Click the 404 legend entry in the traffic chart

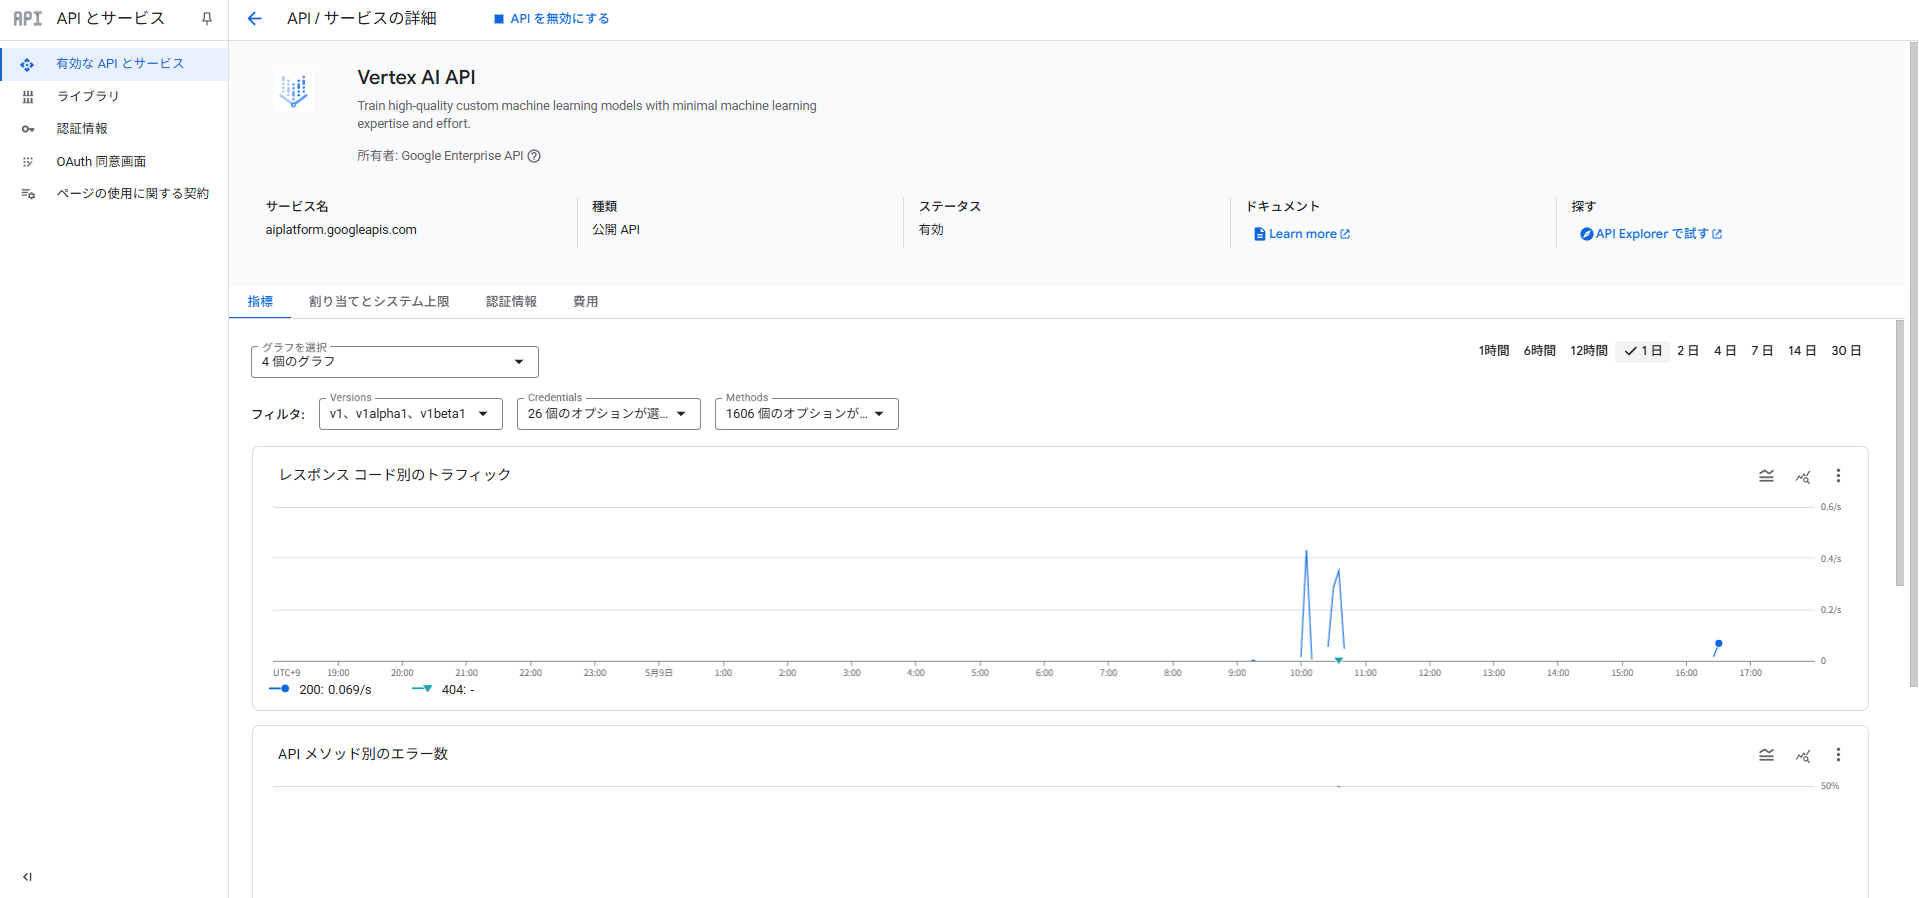[x=444, y=690]
